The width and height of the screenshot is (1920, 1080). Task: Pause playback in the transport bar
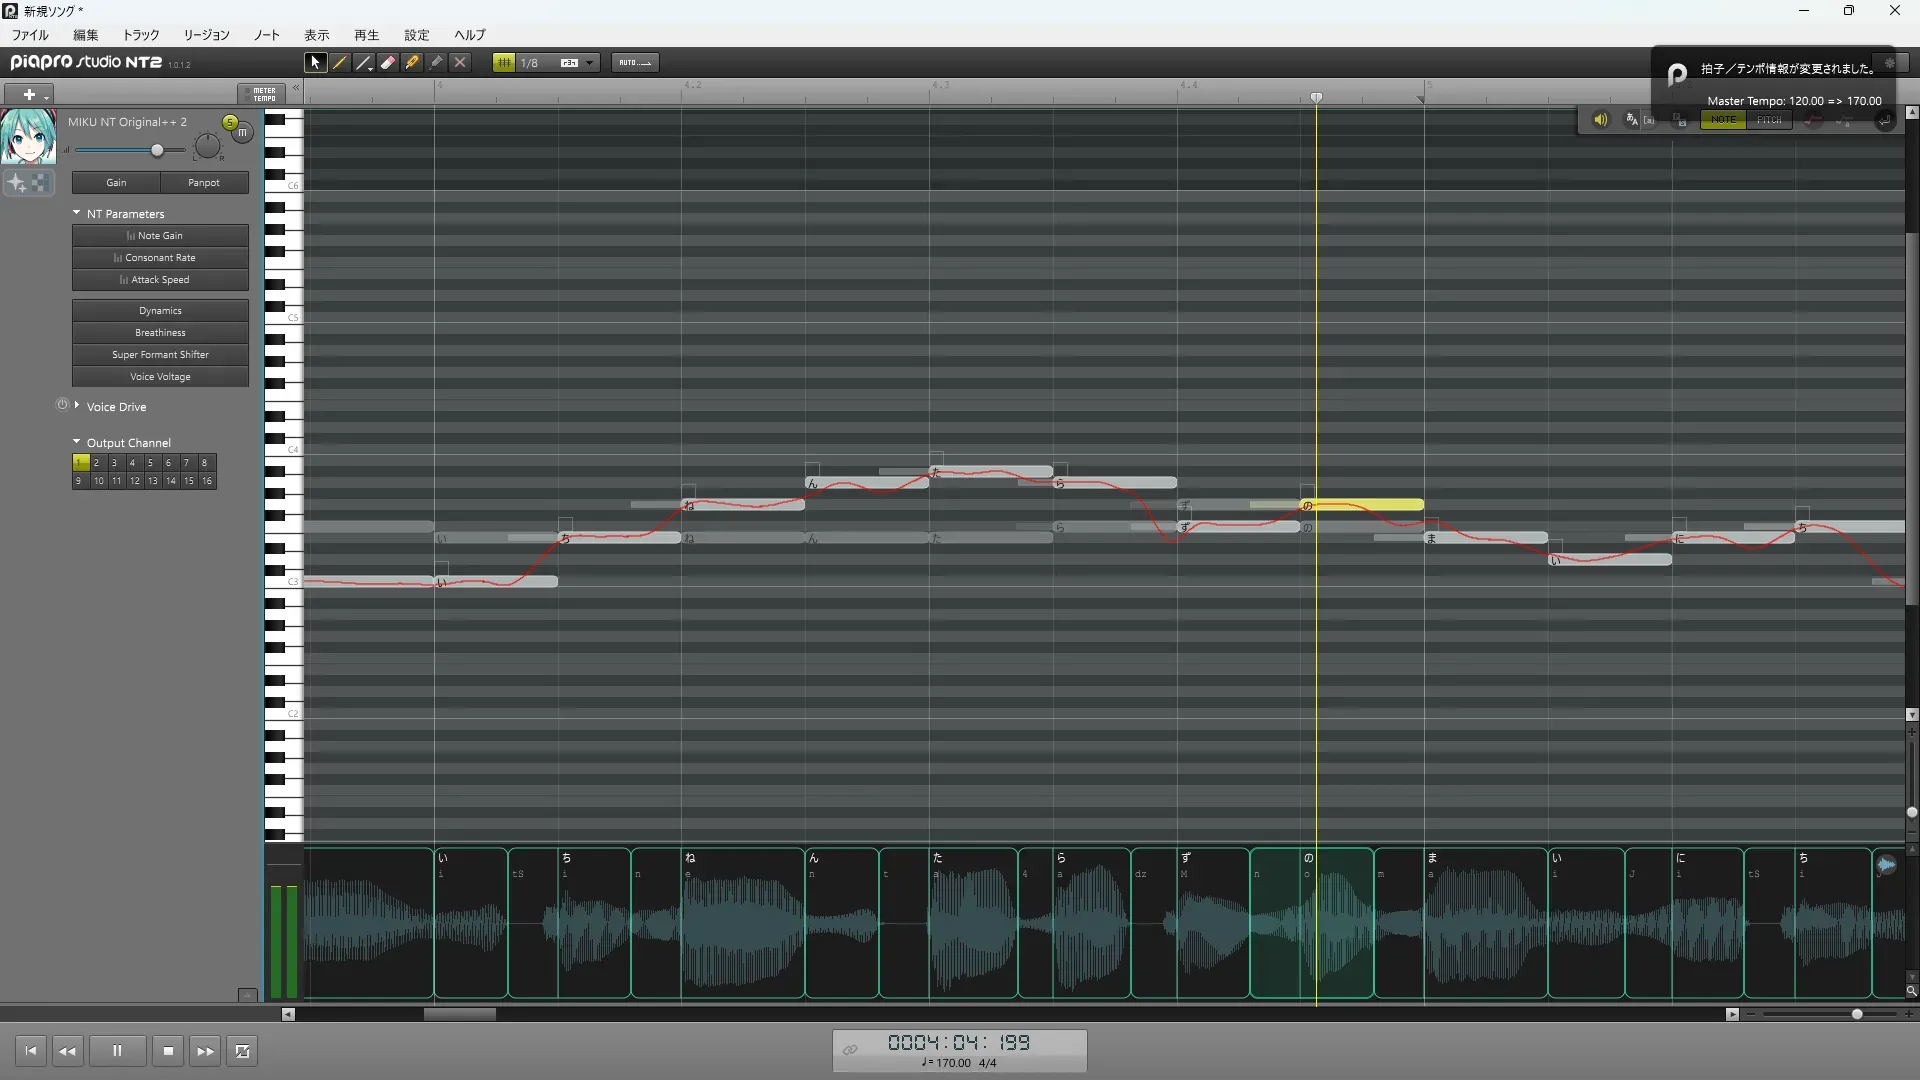117,1051
